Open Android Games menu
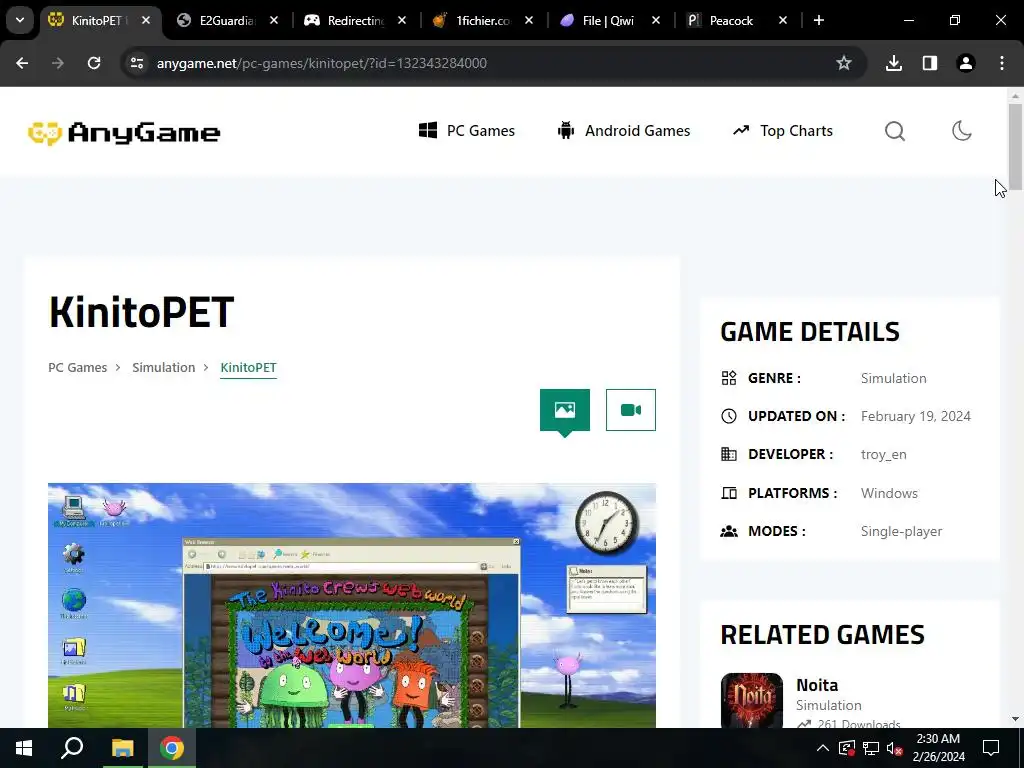Viewport: 1024px width, 768px height. tap(624, 131)
